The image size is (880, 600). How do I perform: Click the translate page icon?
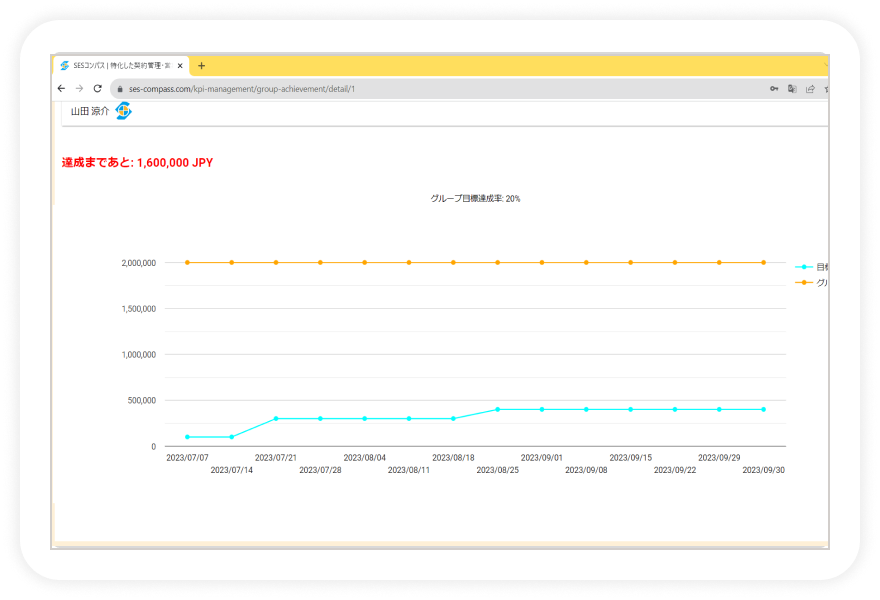coord(792,89)
